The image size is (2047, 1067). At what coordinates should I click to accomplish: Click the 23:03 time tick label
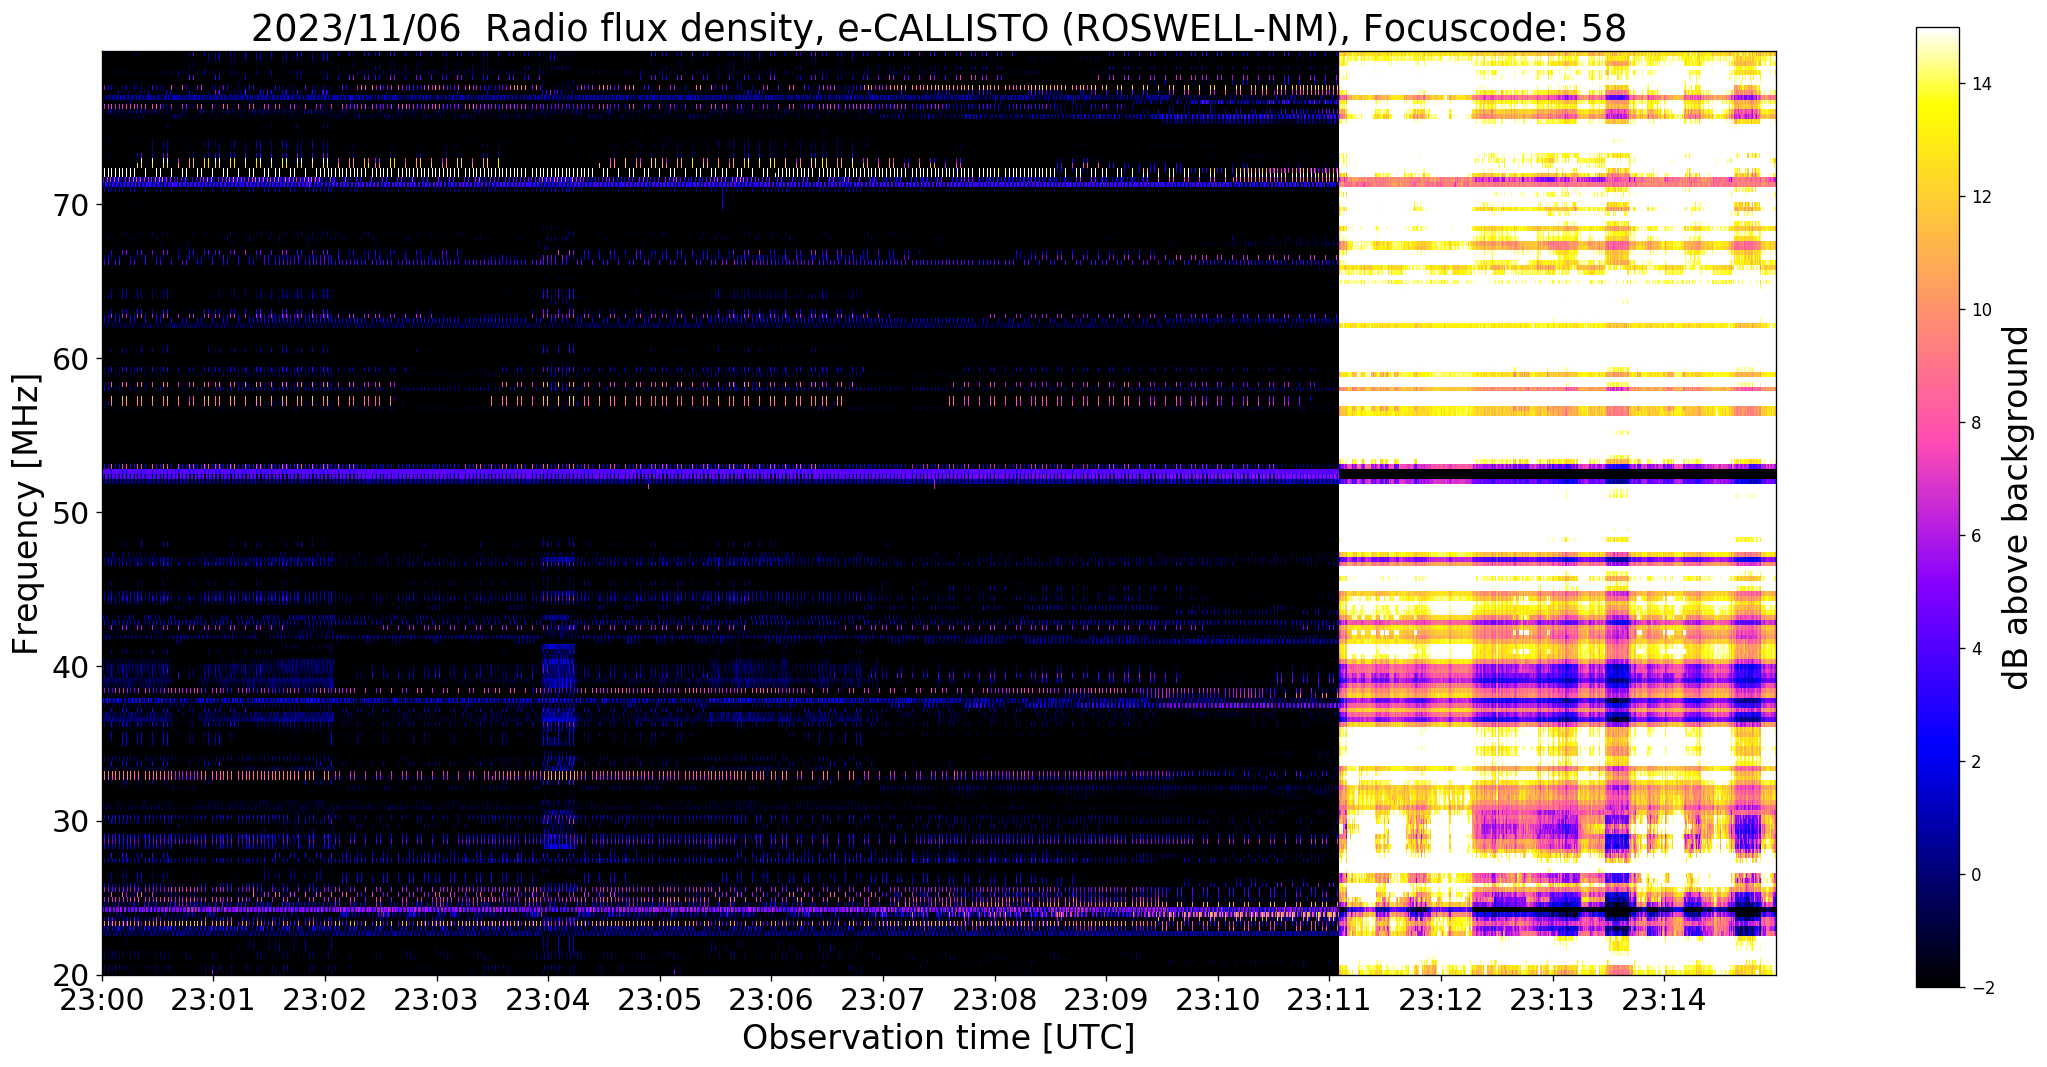point(437,1000)
